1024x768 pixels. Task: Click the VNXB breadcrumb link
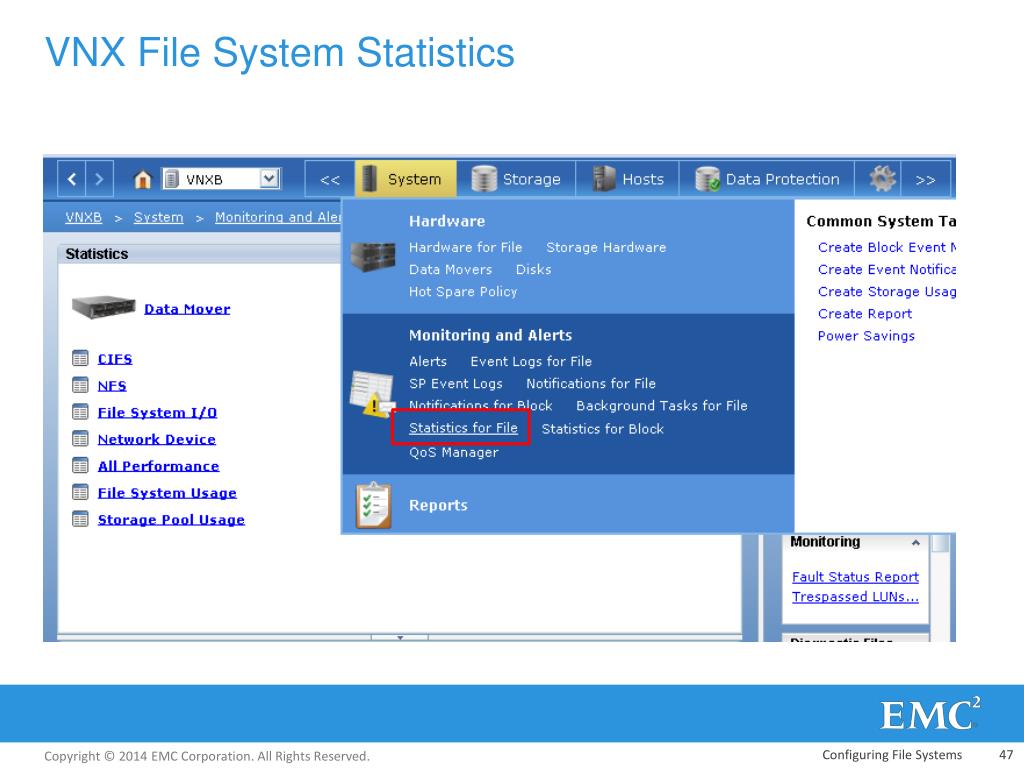[x=84, y=217]
